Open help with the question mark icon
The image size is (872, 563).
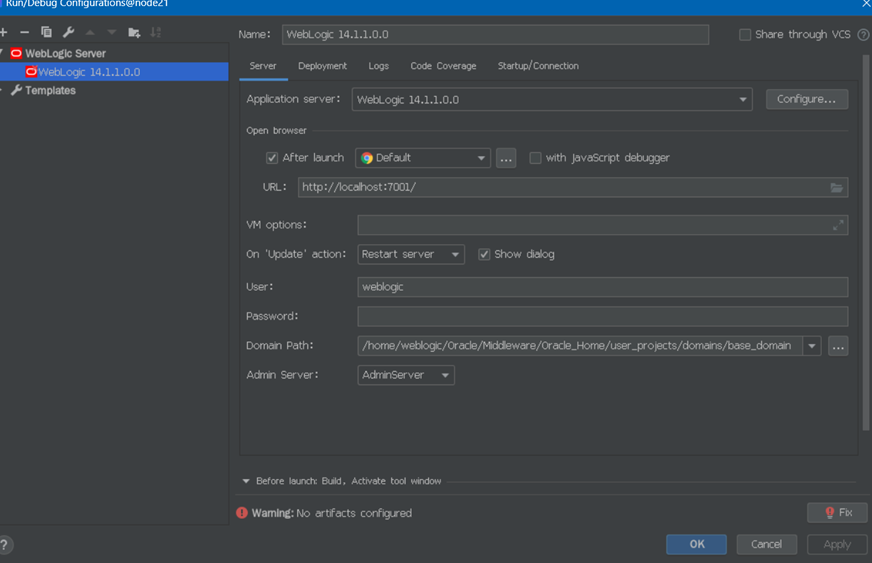(x=5, y=545)
